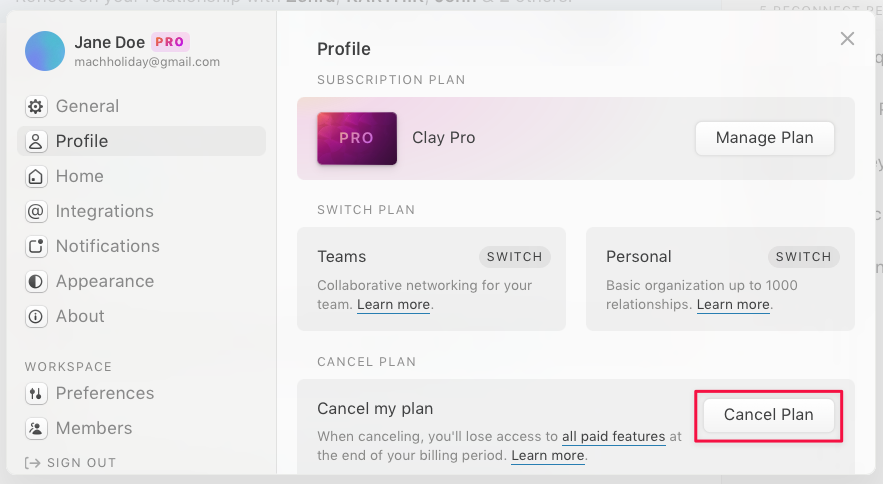Click the About info icon
The width and height of the screenshot is (883, 484).
point(36,317)
